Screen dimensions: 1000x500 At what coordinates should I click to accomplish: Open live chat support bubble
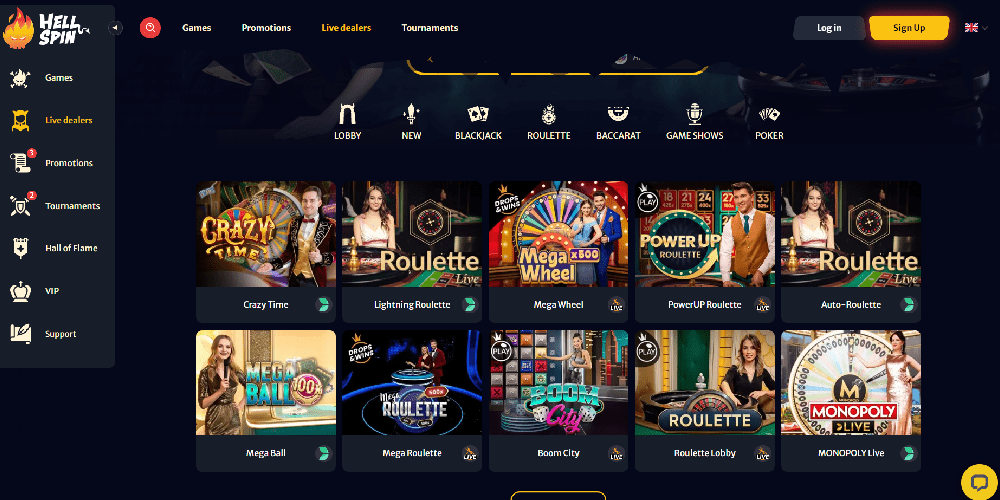[x=979, y=482]
